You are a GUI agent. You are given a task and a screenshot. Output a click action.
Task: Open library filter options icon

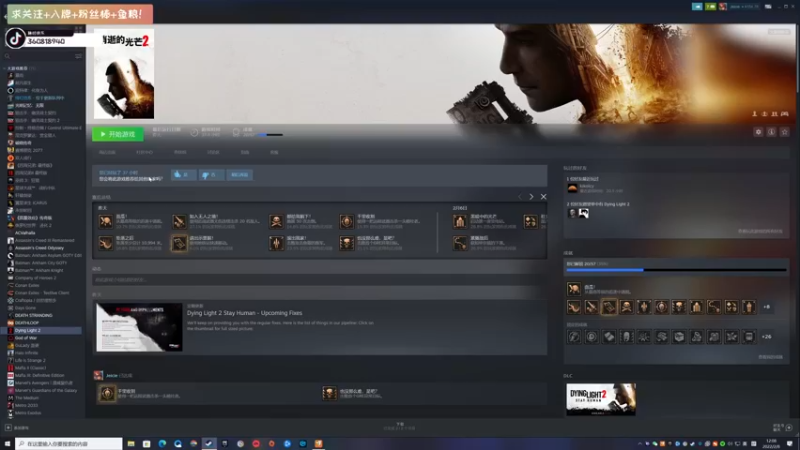coord(78,56)
